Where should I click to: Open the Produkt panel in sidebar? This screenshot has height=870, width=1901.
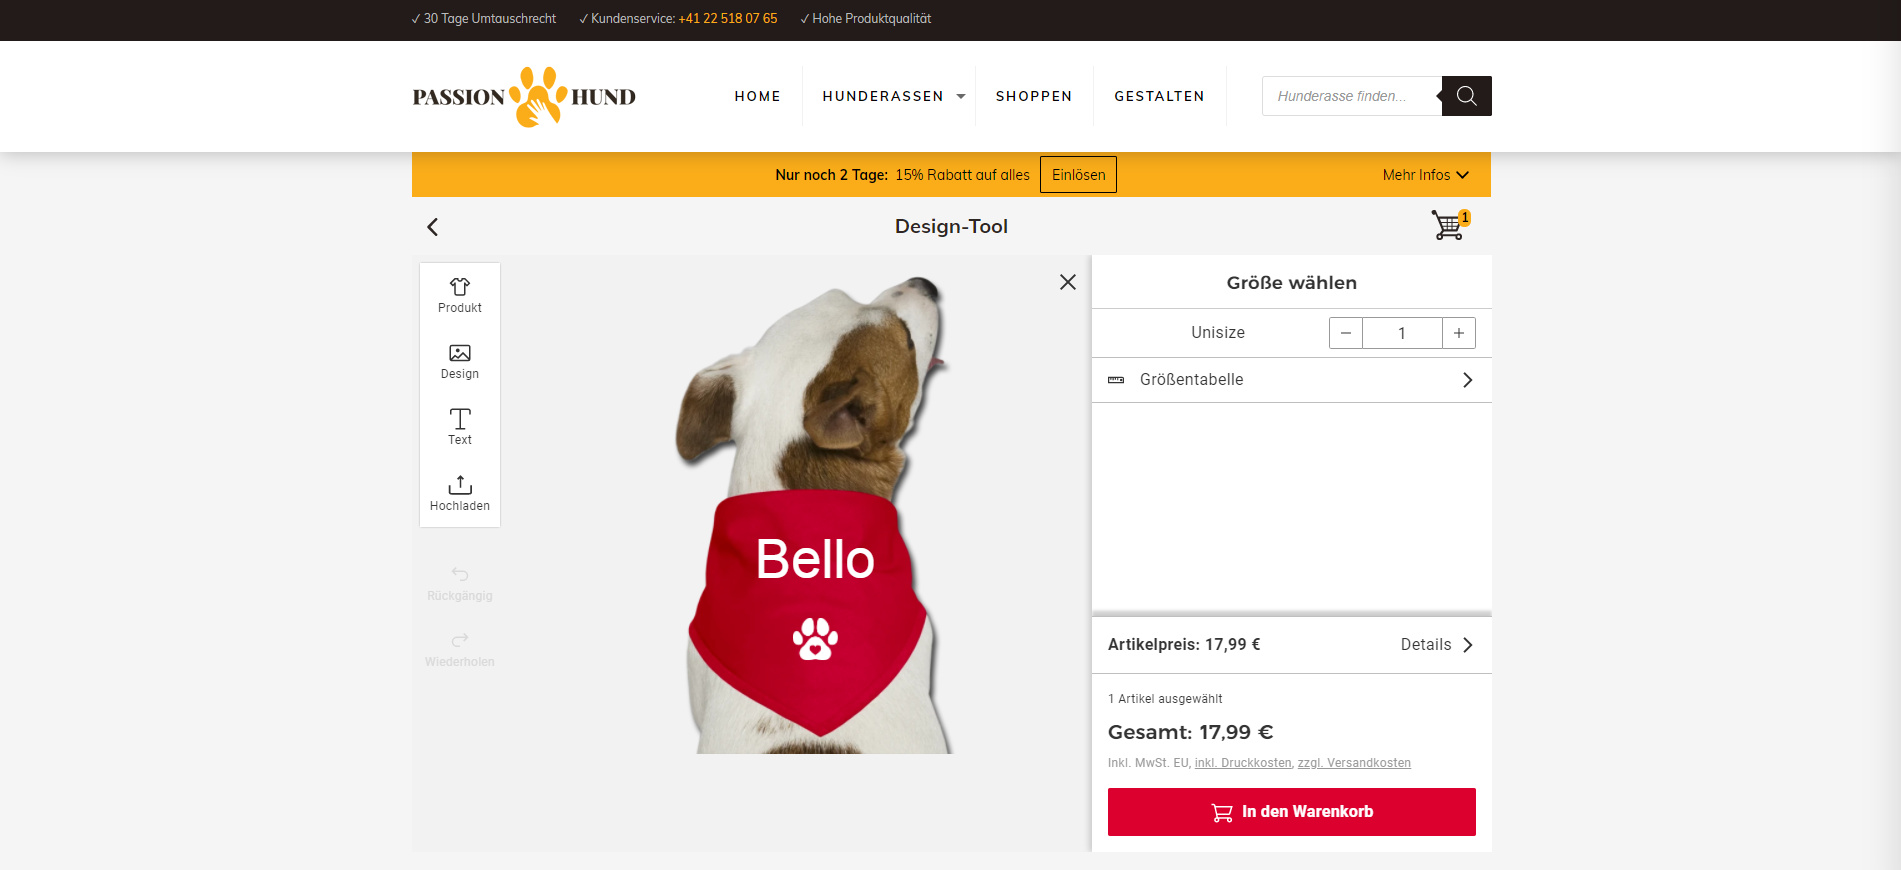pyautogui.click(x=459, y=295)
